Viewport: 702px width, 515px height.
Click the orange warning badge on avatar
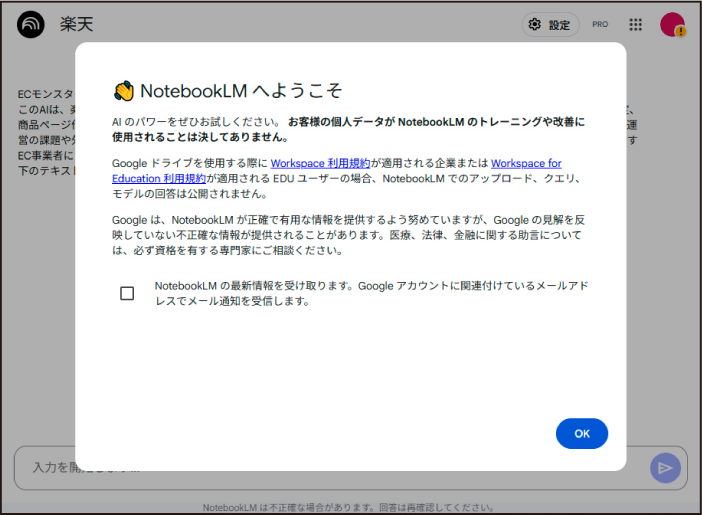[681, 32]
